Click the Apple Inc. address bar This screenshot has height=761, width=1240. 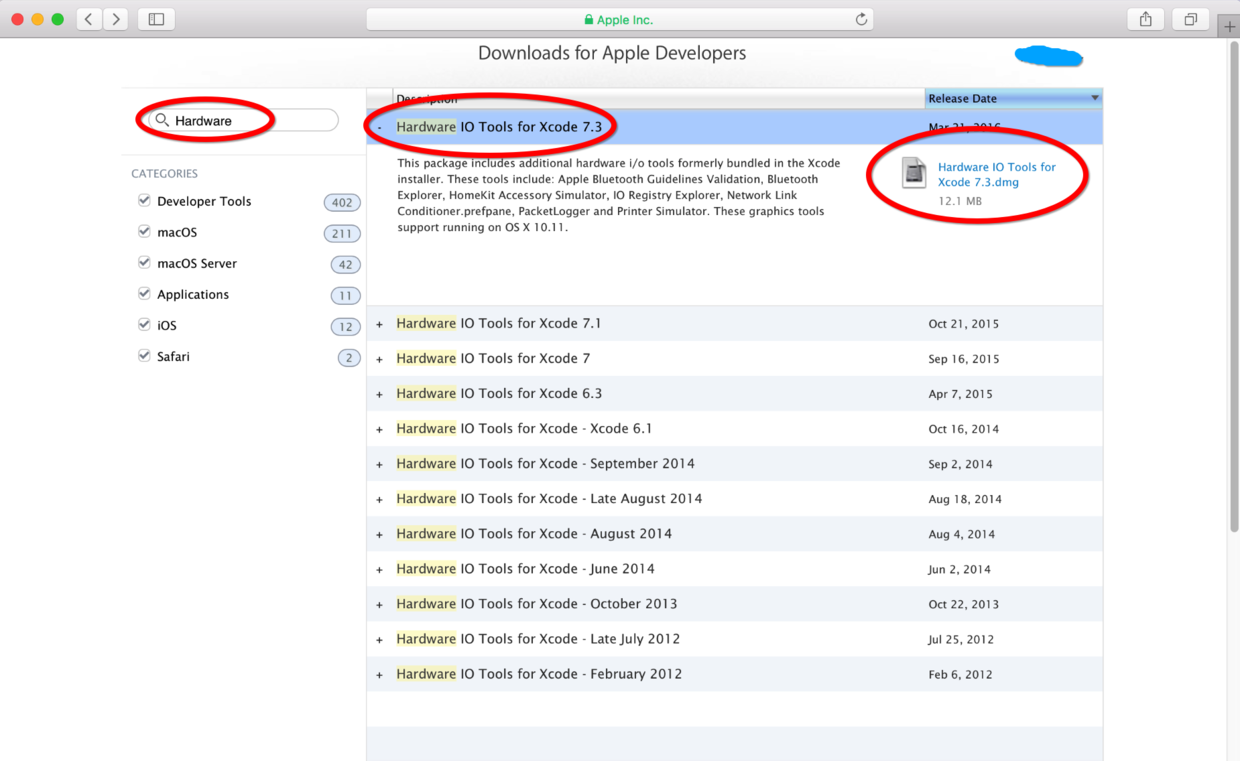620,19
